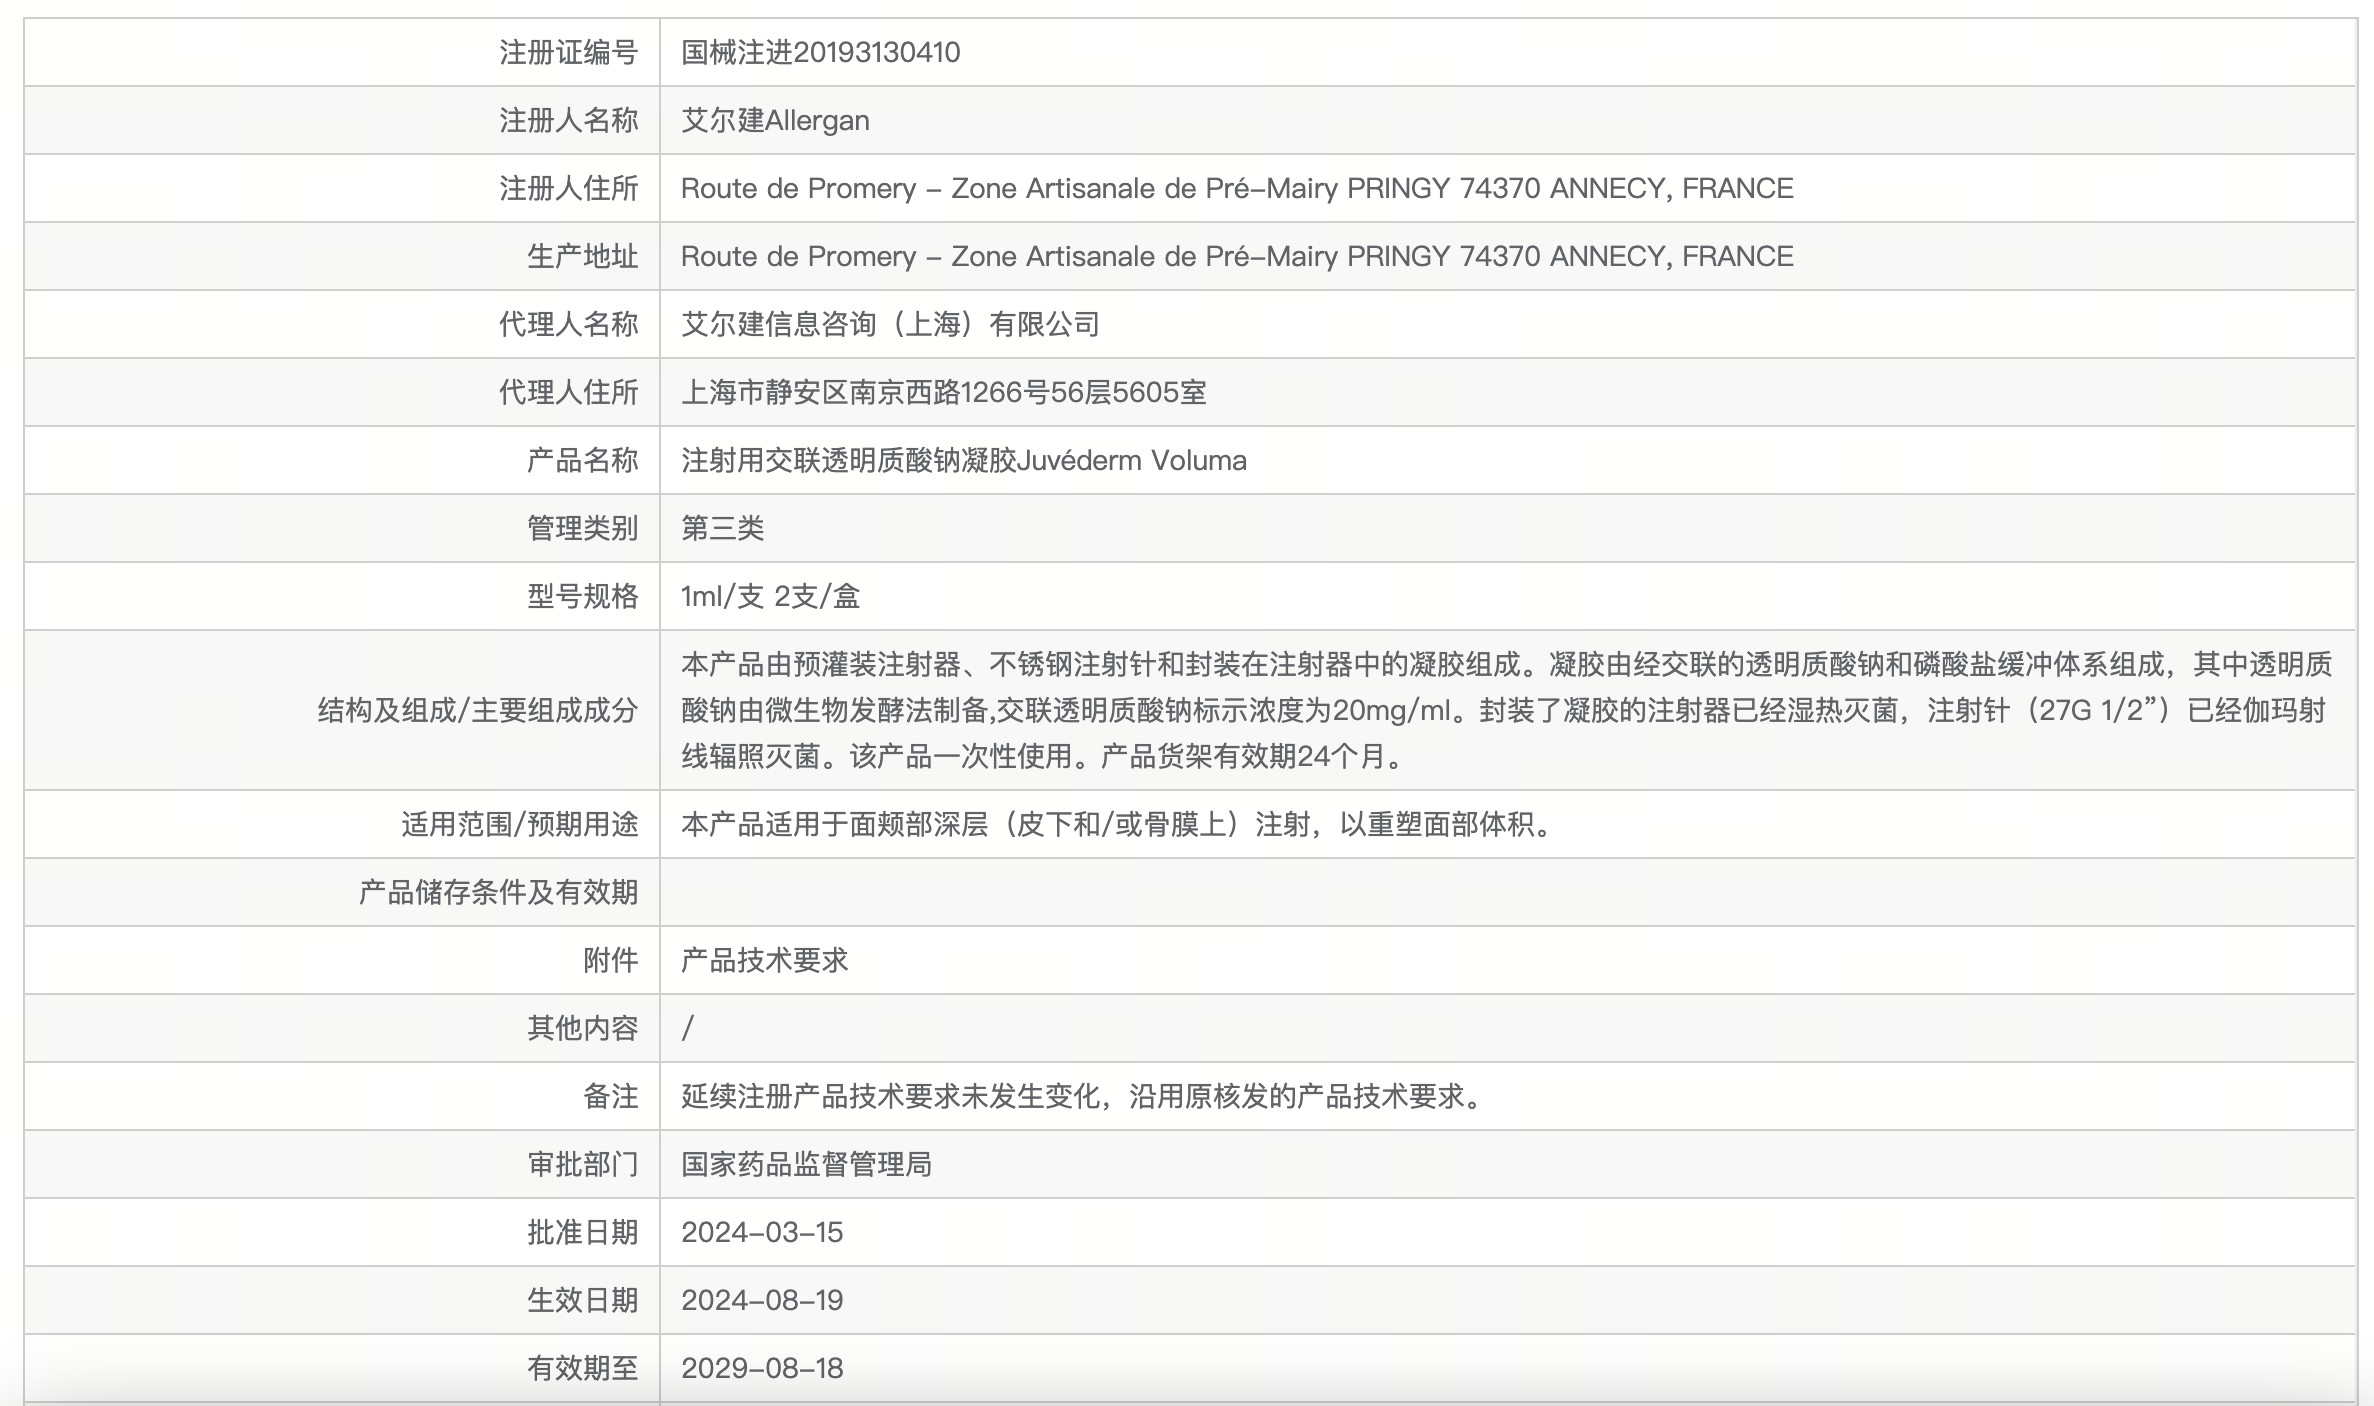Select approval department 国家药品监督管理局

pyautogui.click(x=806, y=1164)
